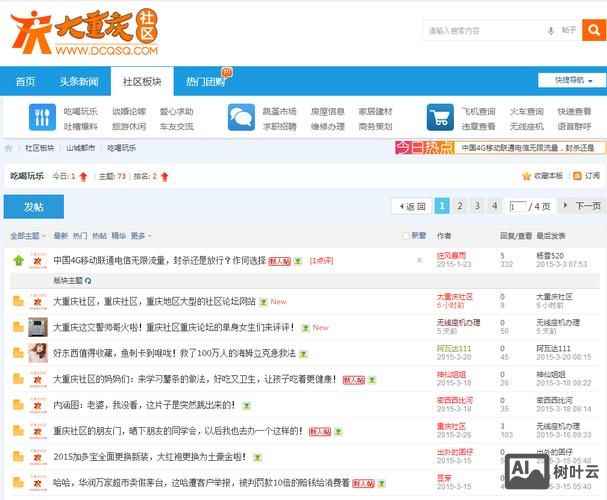Screen dimensions: 607x500
Task: Click the green pinned arrow icon on 4G thread
Action: pos(19,260)
